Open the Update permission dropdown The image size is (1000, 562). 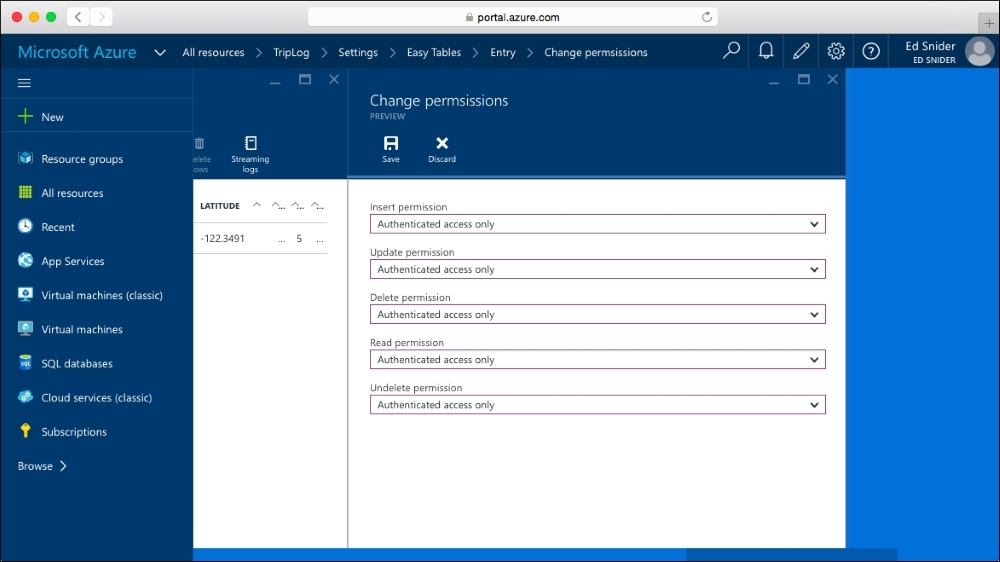click(x=598, y=269)
